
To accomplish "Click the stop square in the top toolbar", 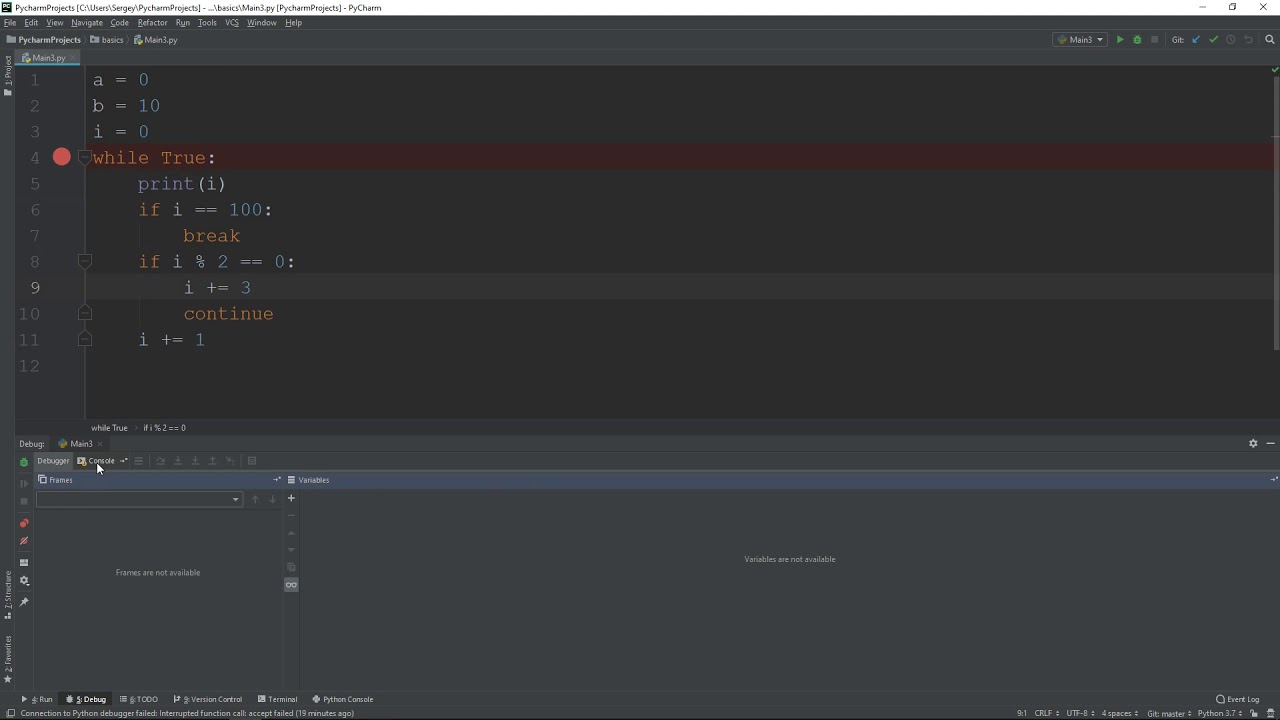I will click(x=1154, y=40).
